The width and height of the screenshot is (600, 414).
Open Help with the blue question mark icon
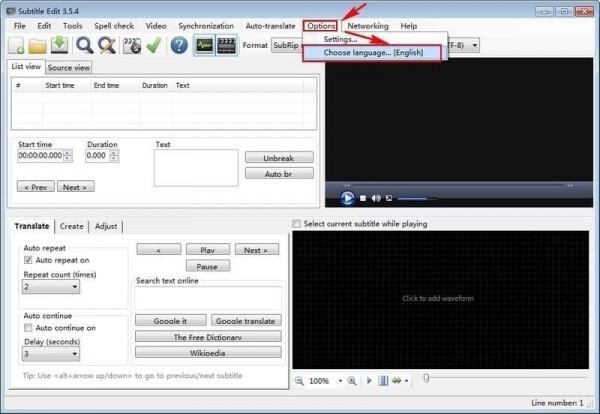coord(179,45)
